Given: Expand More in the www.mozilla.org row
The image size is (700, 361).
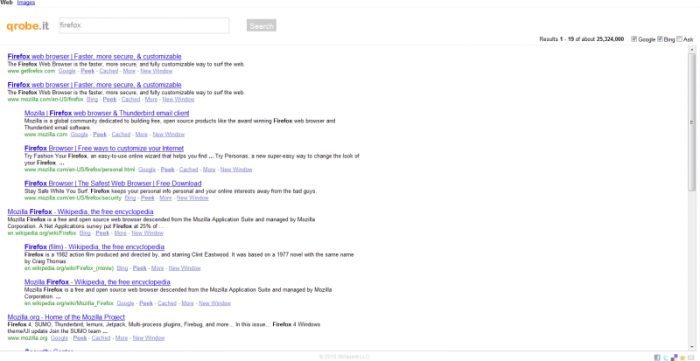Looking at the screenshot, I should 121,338.
